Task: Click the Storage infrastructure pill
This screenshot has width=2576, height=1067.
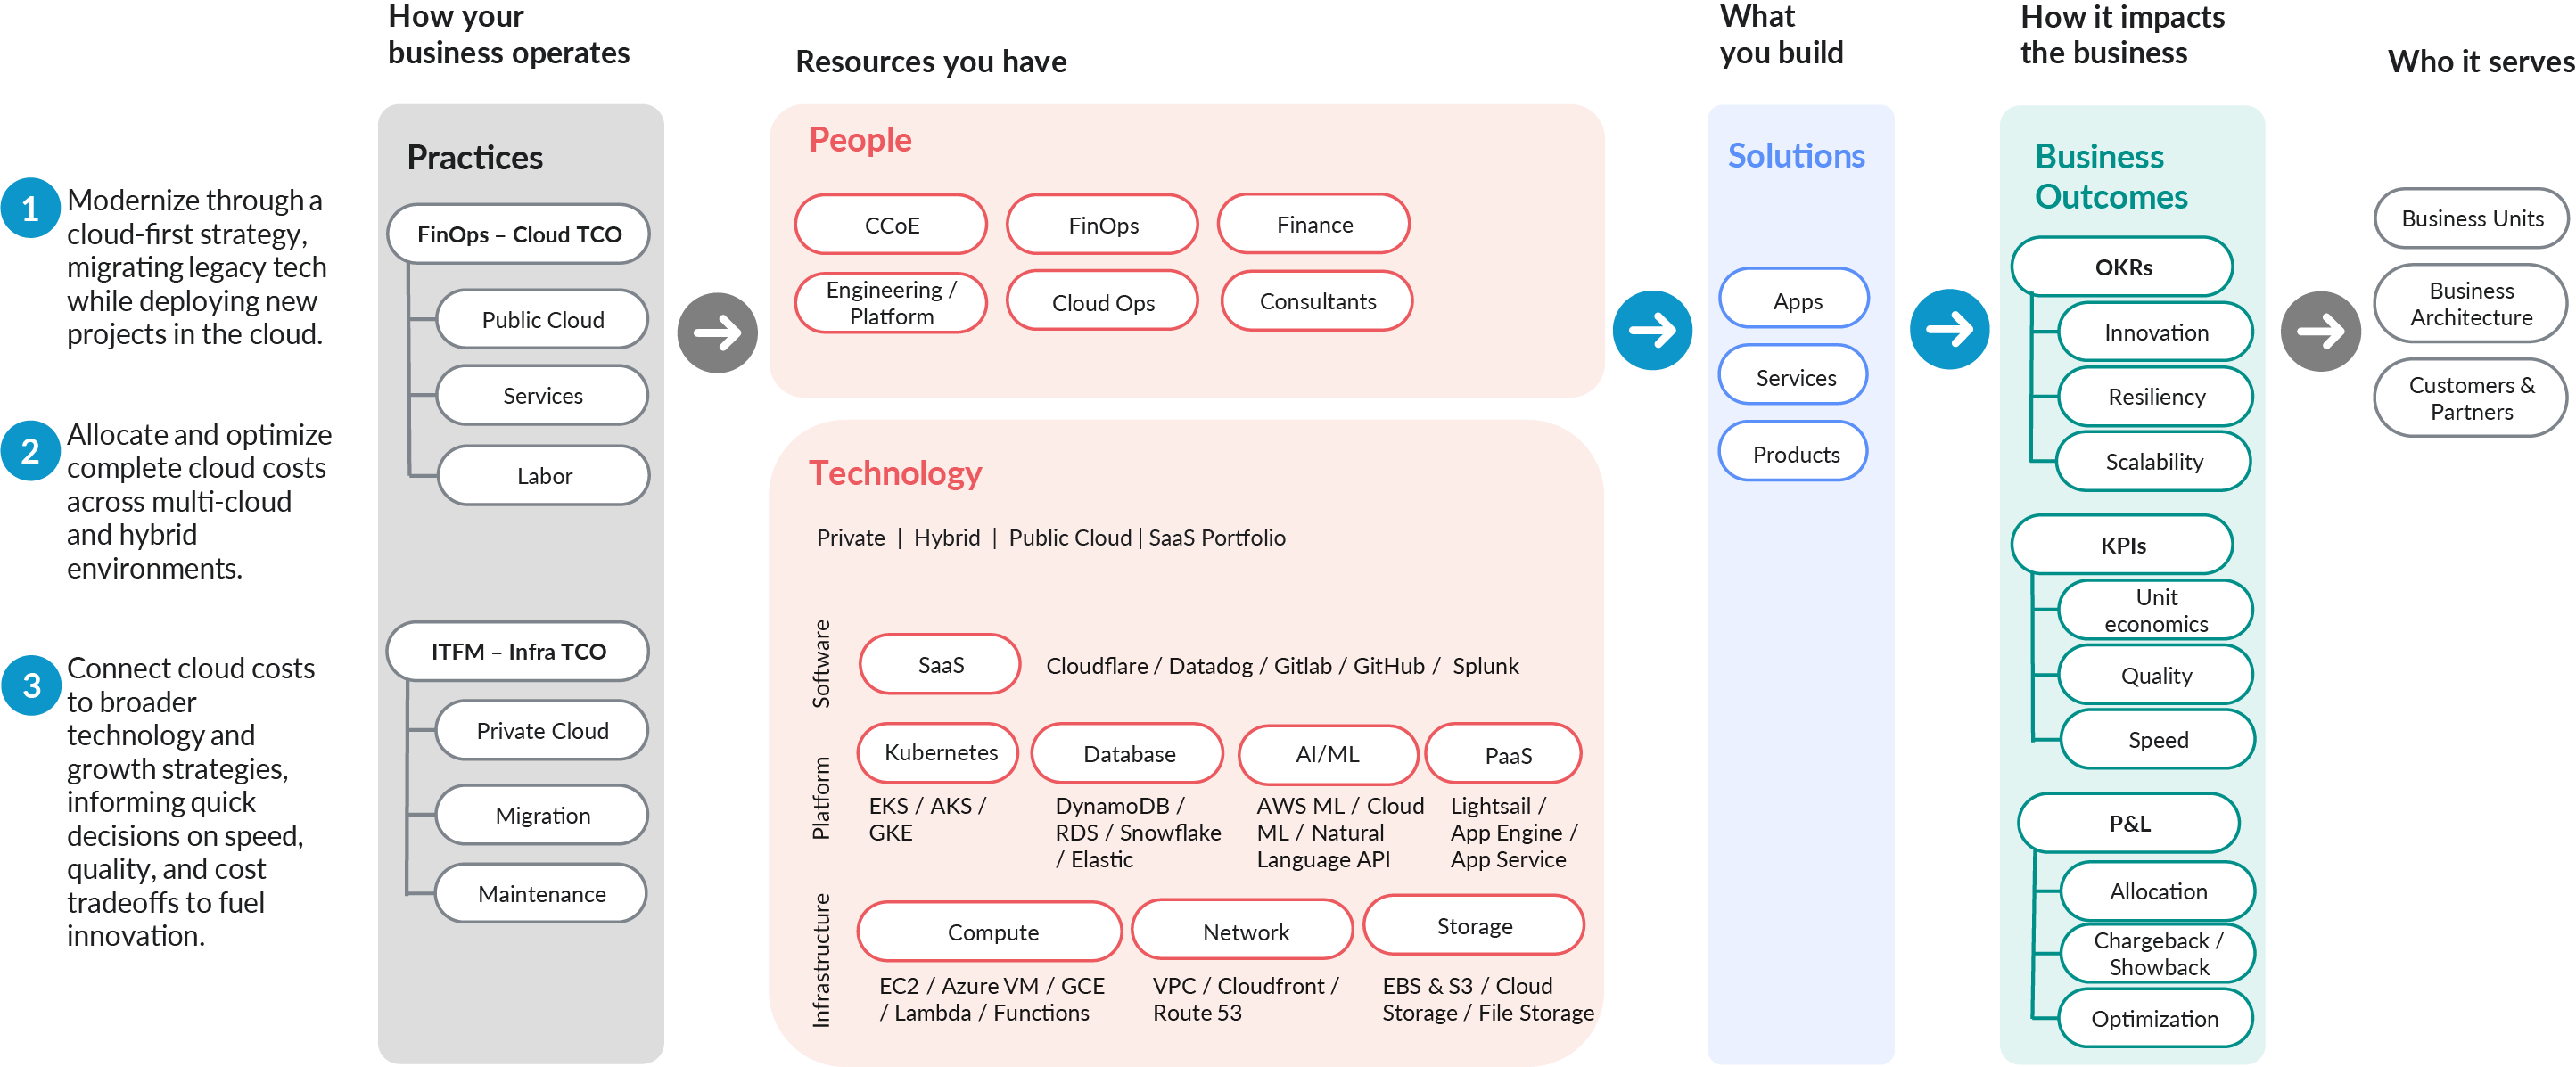Action: [x=1473, y=926]
